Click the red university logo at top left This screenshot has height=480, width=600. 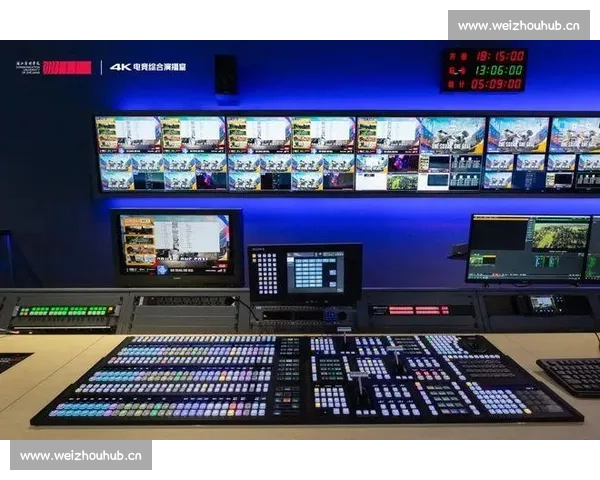click(66, 67)
